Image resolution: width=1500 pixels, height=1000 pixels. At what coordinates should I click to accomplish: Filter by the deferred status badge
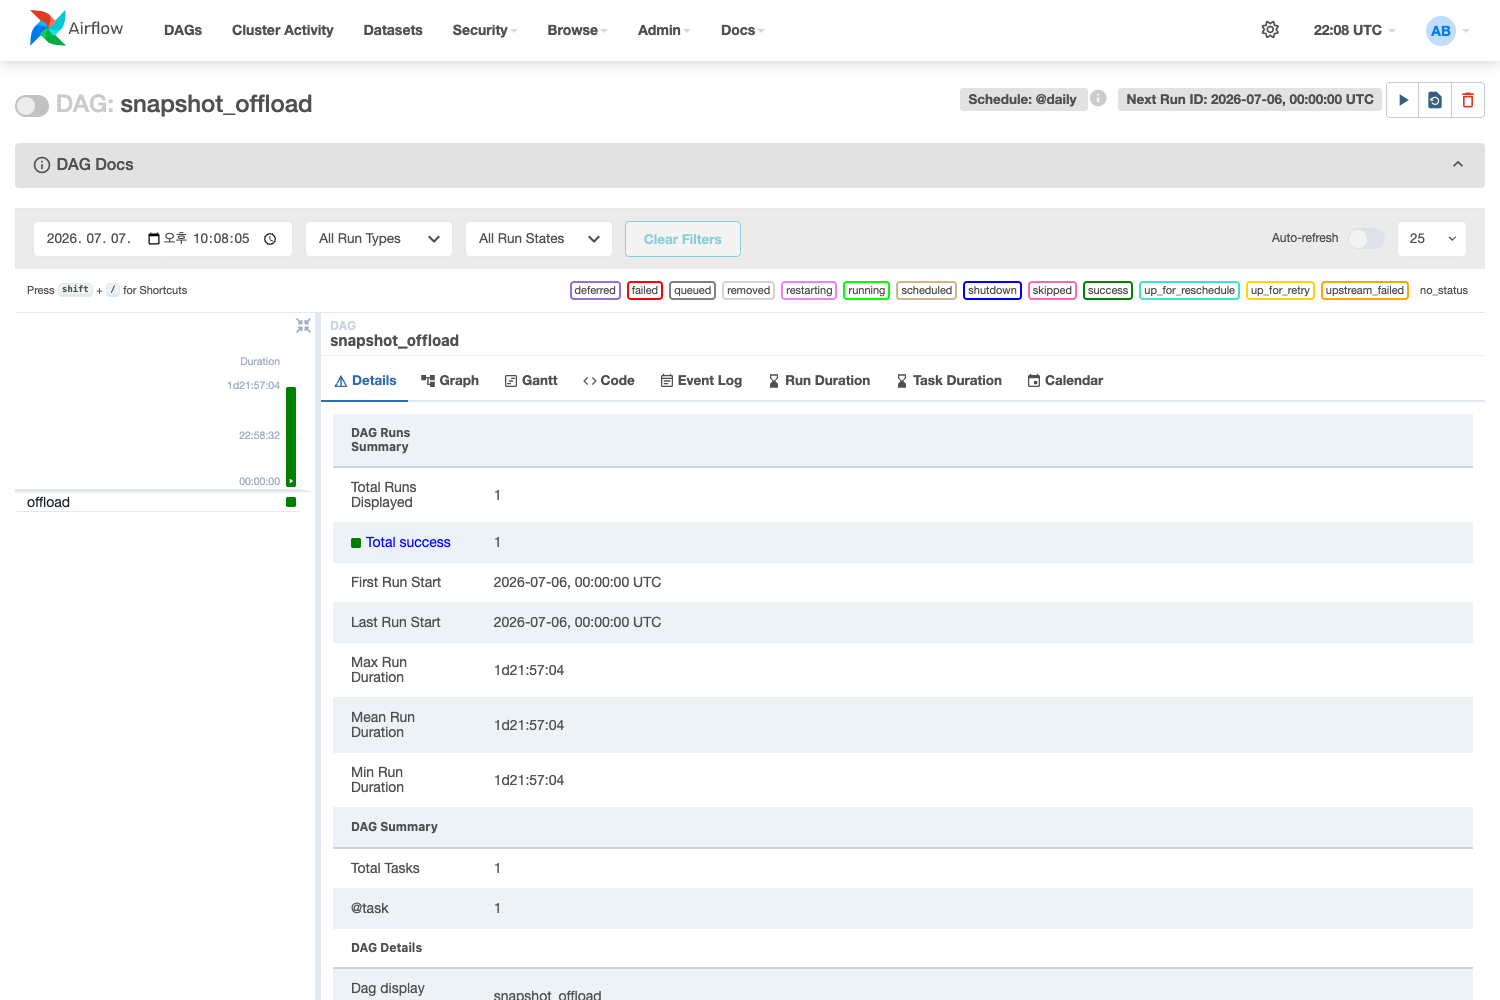tap(595, 290)
